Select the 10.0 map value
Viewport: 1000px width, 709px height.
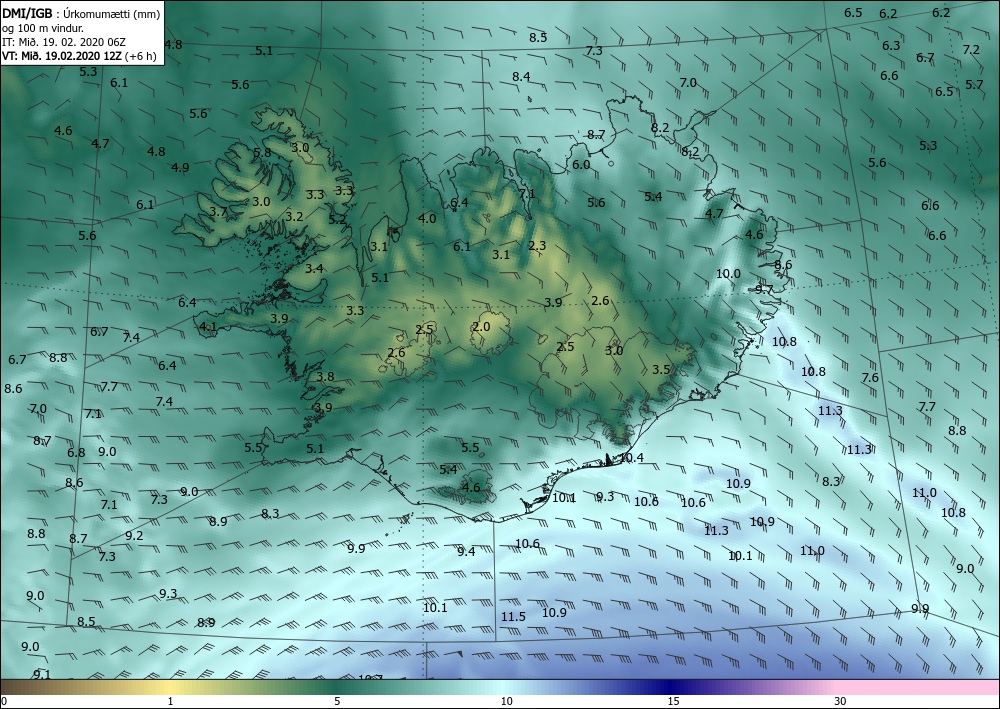point(728,274)
